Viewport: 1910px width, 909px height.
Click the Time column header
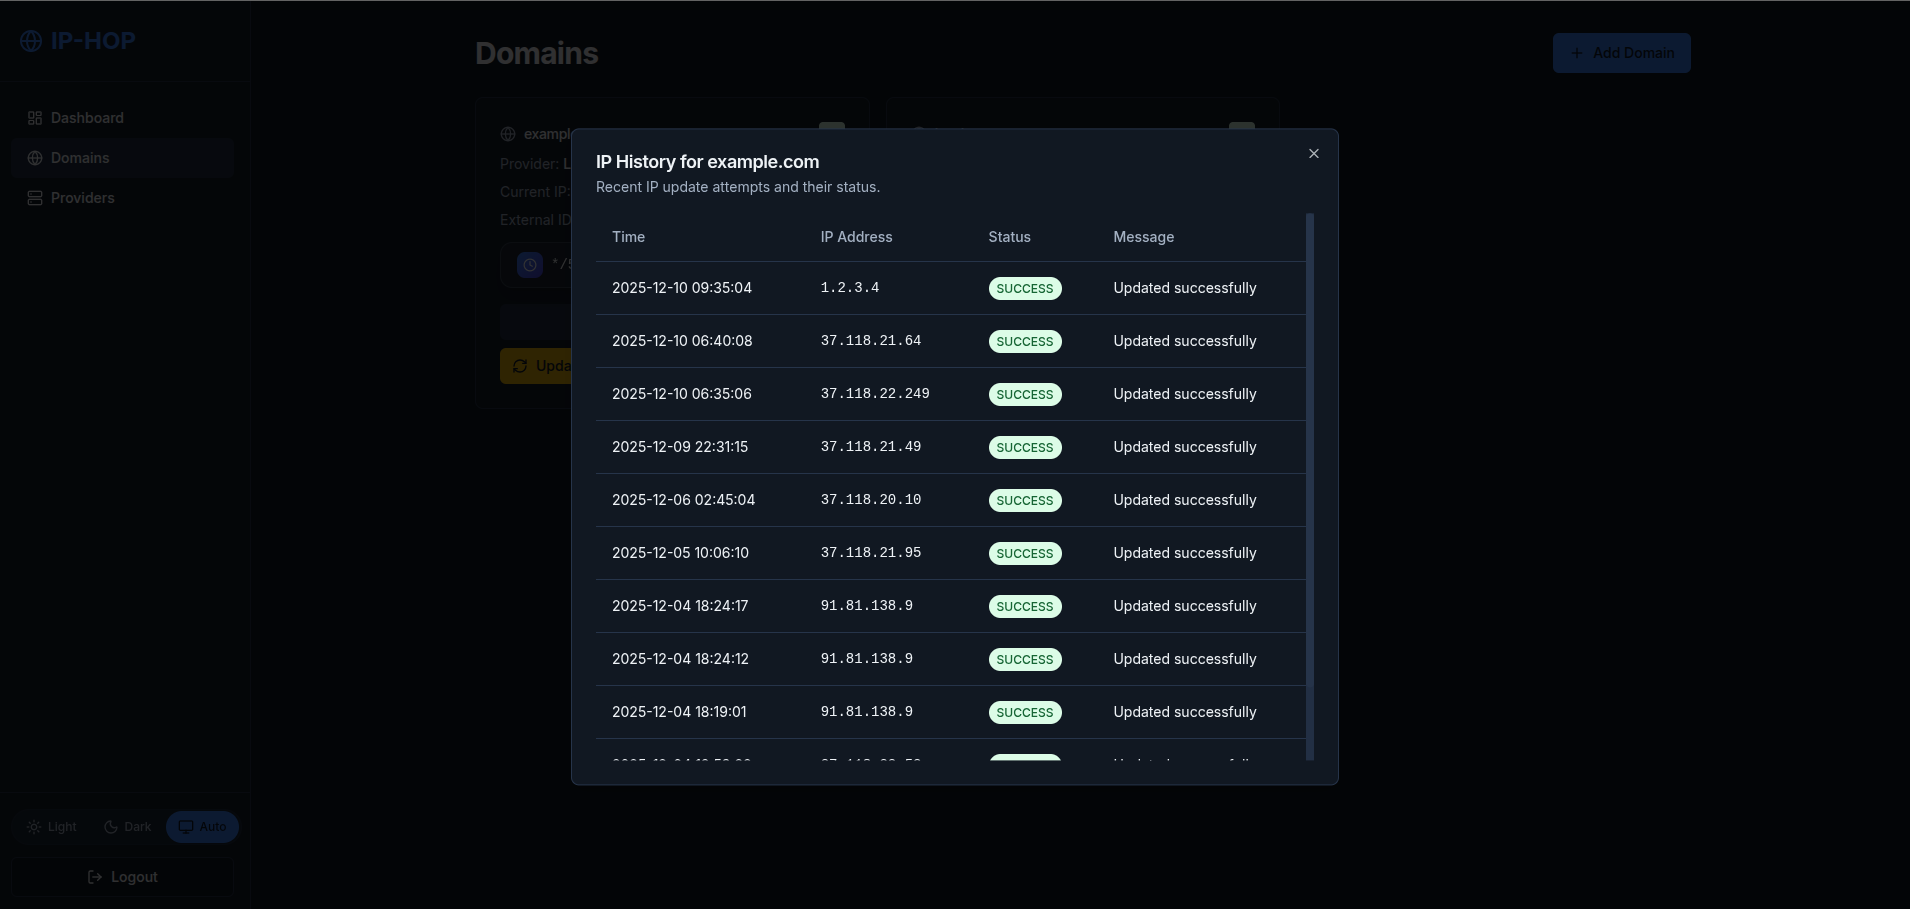tap(628, 237)
